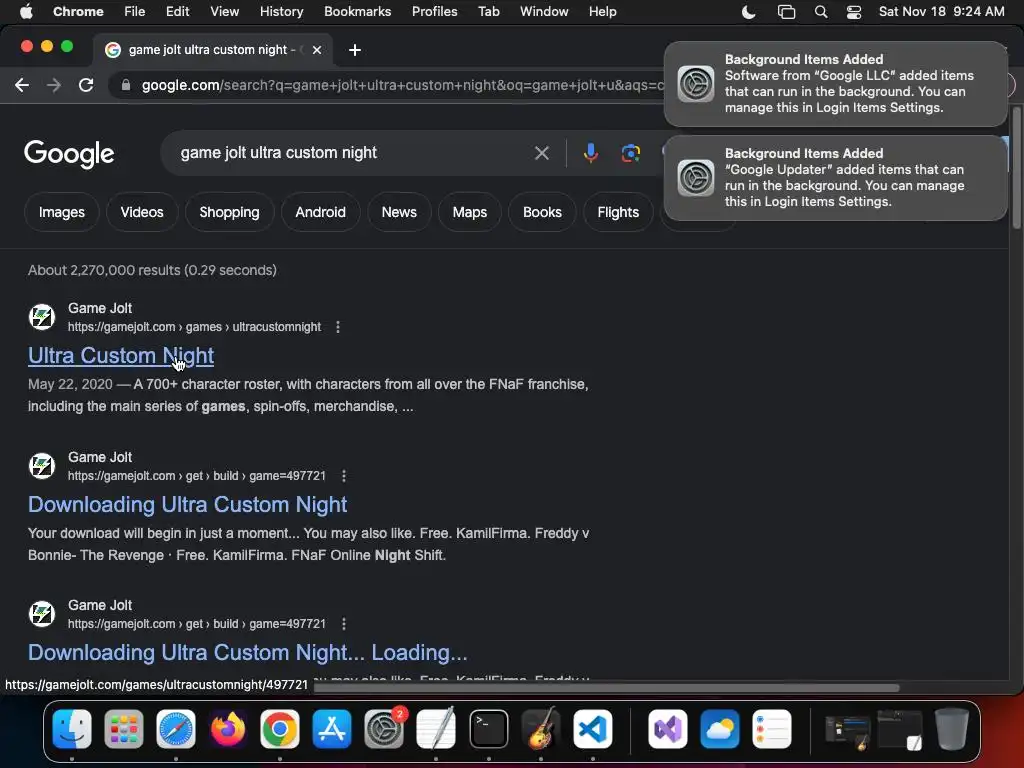Open more options for first Game Jolt result
The width and height of the screenshot is (1024, 768).
(338, 327)
